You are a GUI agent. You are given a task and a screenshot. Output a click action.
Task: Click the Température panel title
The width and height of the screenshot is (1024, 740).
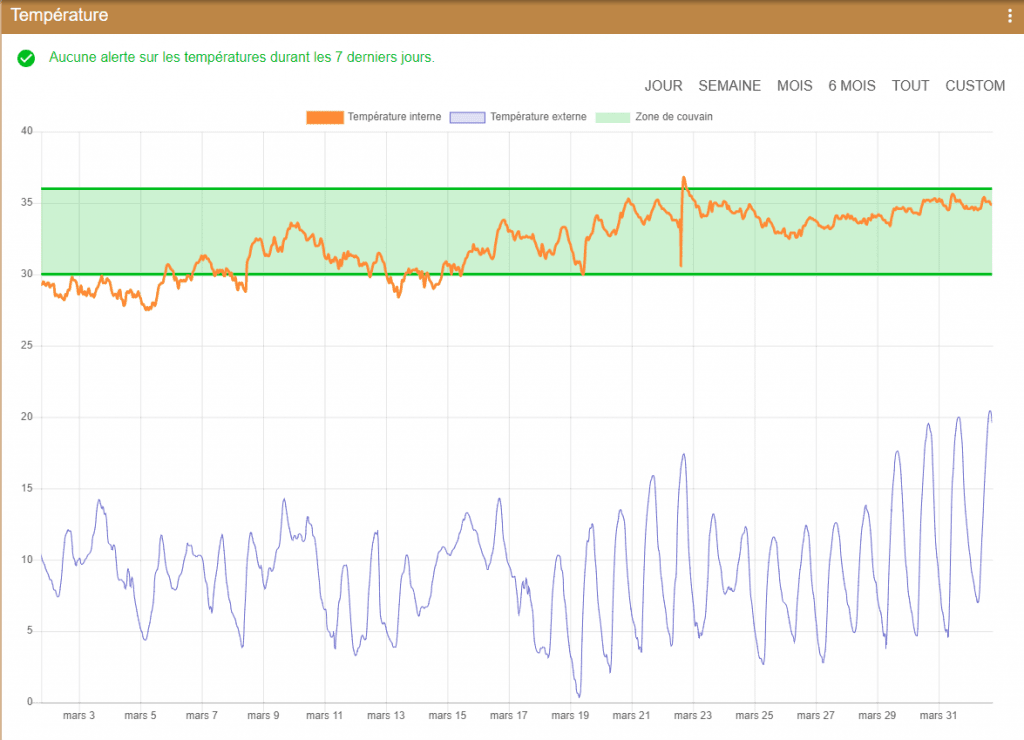click(x=59, y=15)
